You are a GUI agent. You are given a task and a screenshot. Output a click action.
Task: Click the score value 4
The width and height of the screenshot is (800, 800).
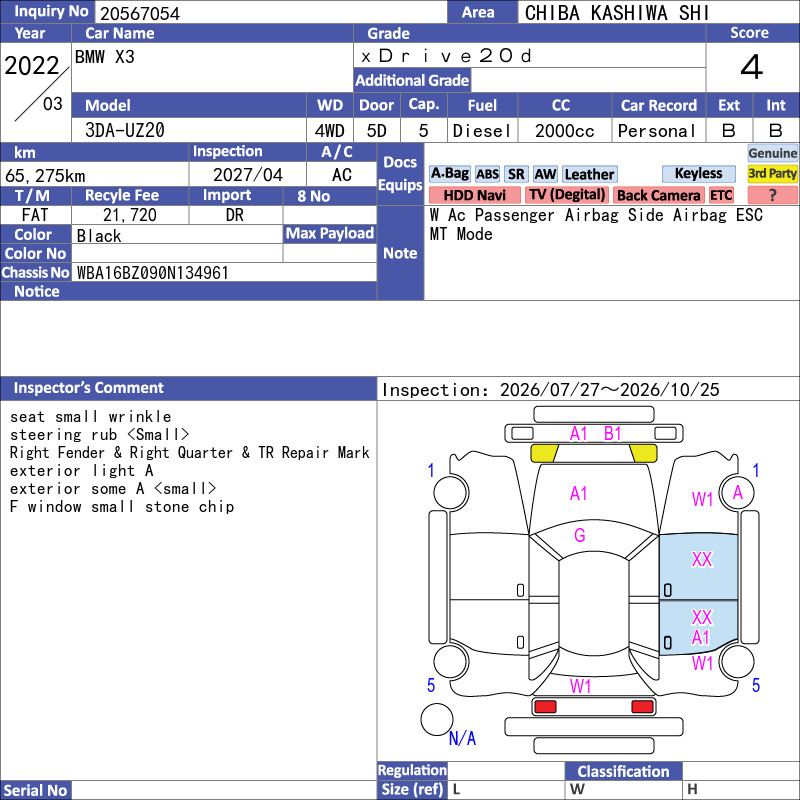pyautogui.click(x=752, y=67)
